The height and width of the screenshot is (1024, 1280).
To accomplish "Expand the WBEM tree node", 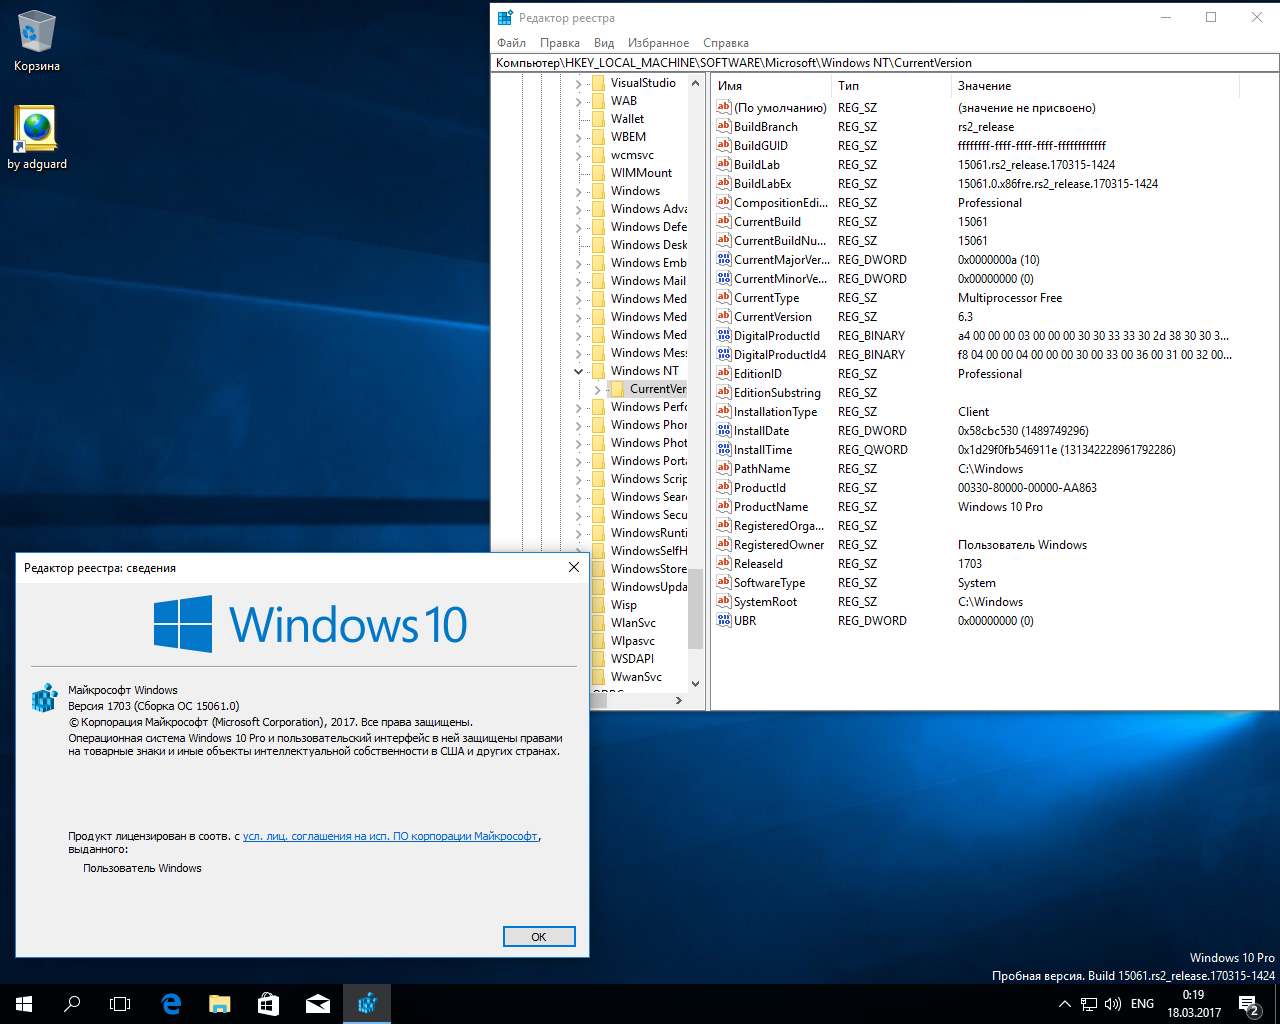I will [578, 137].
